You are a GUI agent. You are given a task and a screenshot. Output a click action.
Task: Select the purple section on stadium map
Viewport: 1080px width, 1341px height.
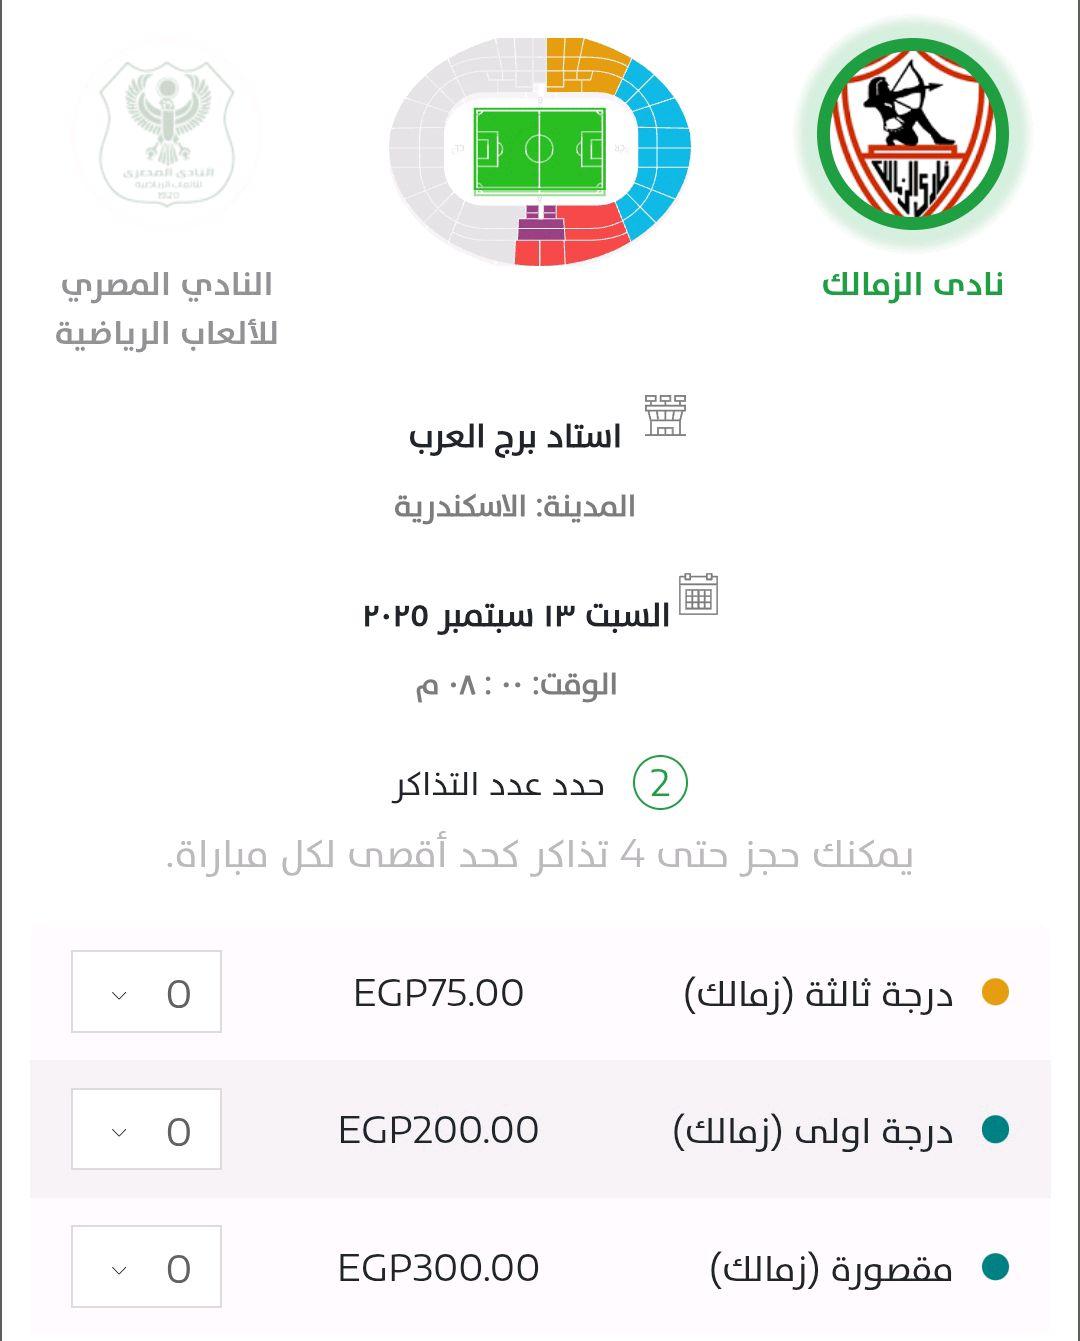click(540, 225)
